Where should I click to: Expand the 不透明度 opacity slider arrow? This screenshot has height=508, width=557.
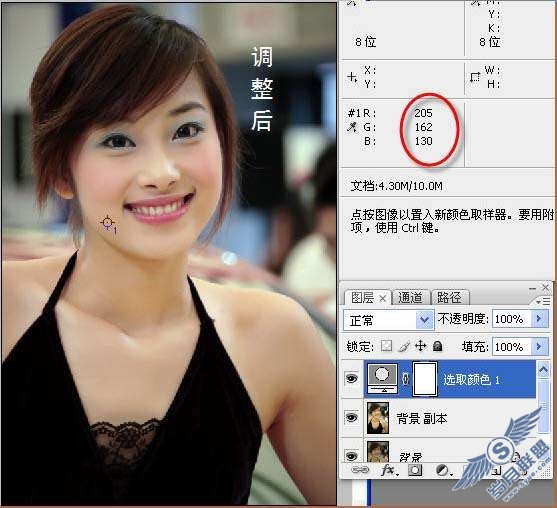(539, 318)
